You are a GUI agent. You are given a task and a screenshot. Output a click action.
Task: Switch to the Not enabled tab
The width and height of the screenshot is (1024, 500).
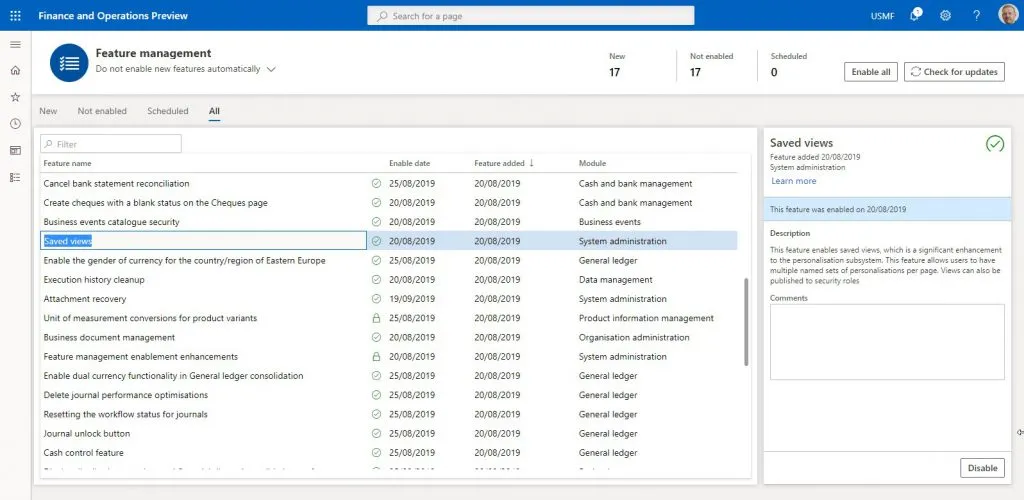[x=102, y=111]
